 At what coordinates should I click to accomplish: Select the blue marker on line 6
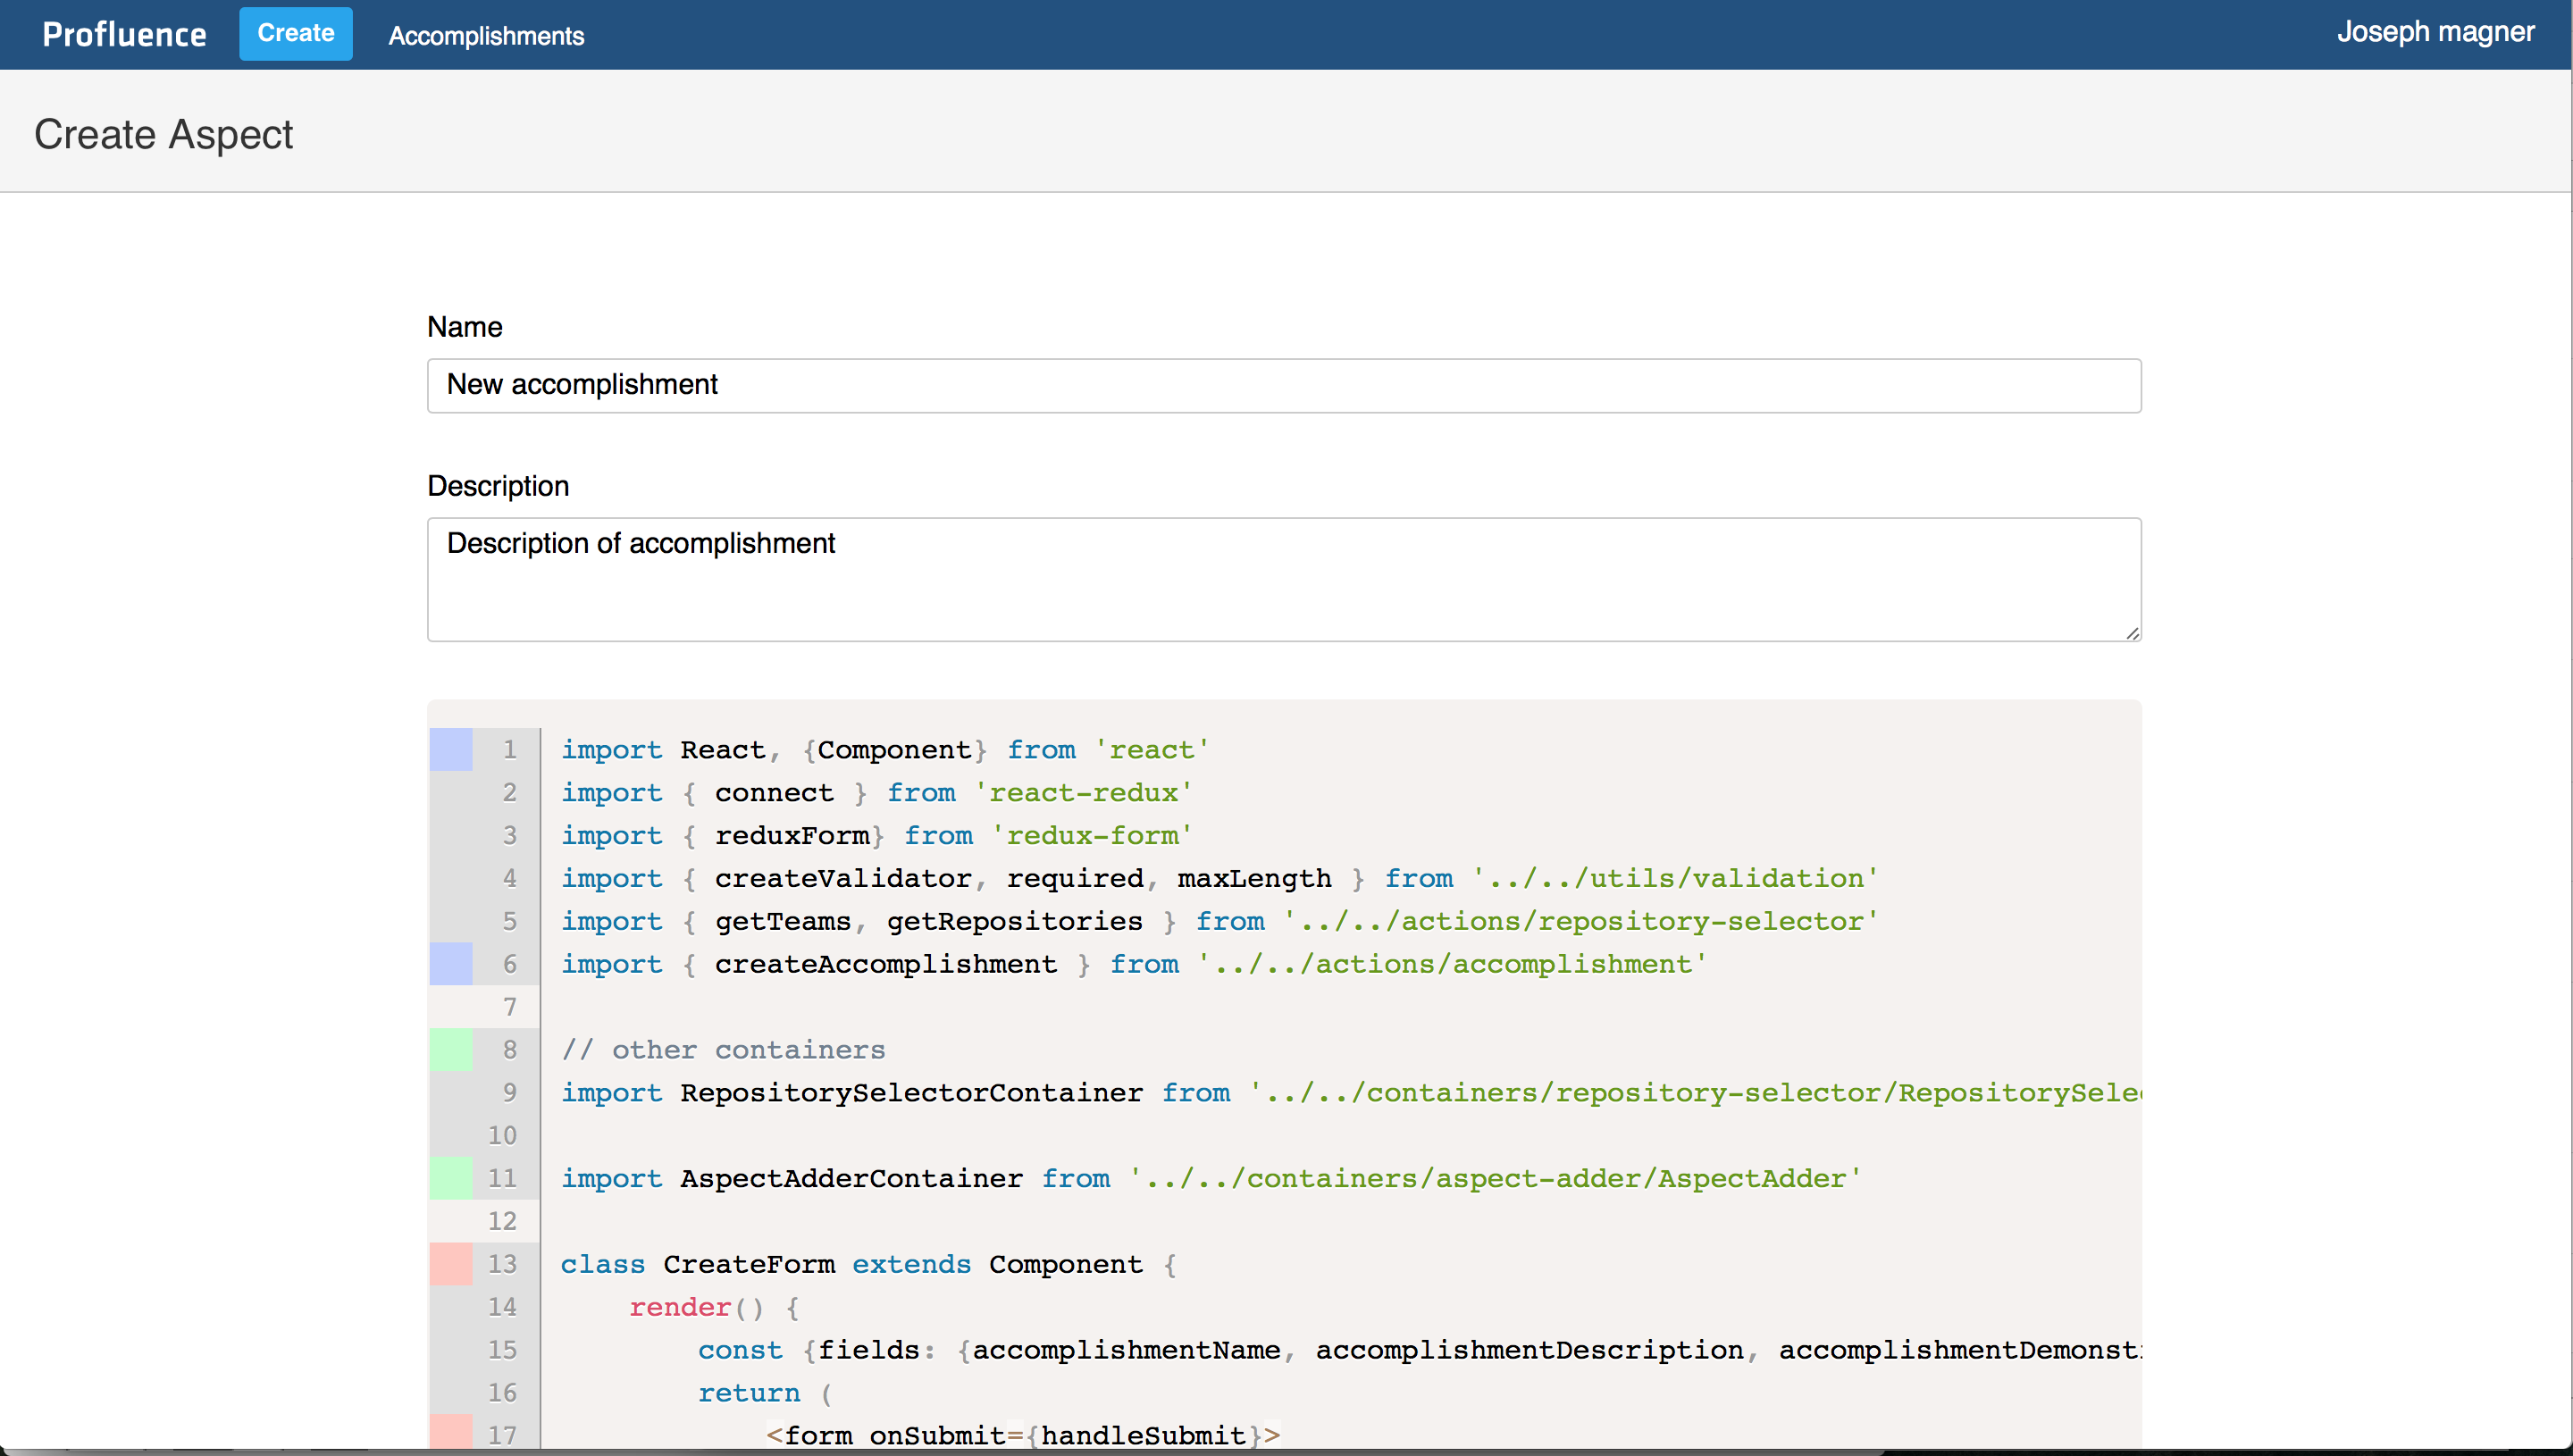point(451,964)
